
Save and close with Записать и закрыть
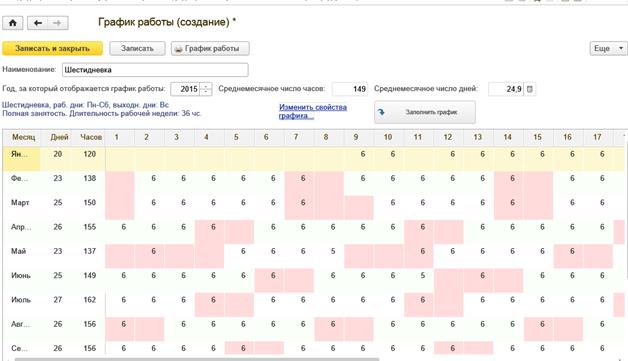52,48
